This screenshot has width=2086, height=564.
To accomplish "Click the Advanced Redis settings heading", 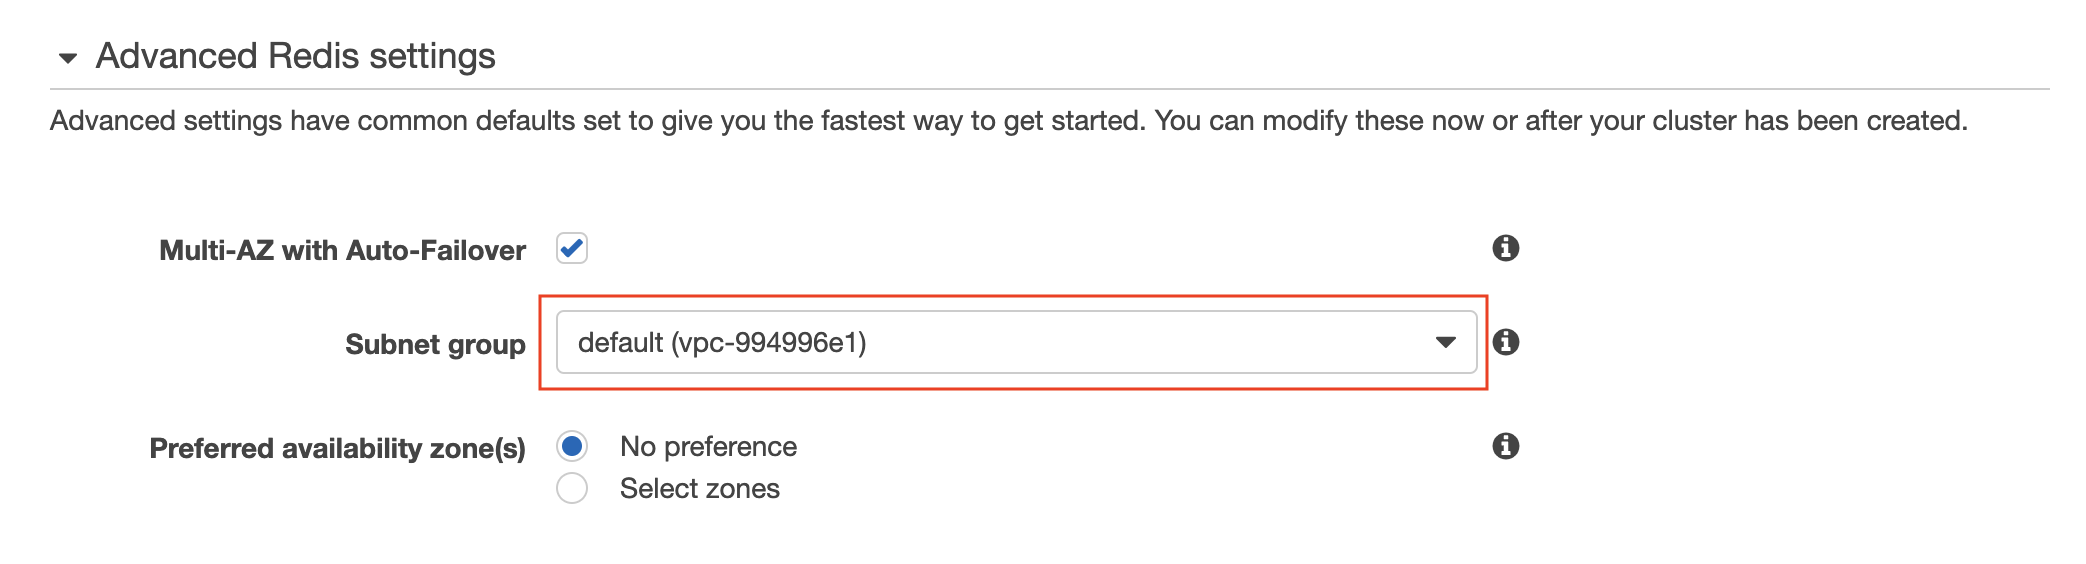I will tap(295, 56).
